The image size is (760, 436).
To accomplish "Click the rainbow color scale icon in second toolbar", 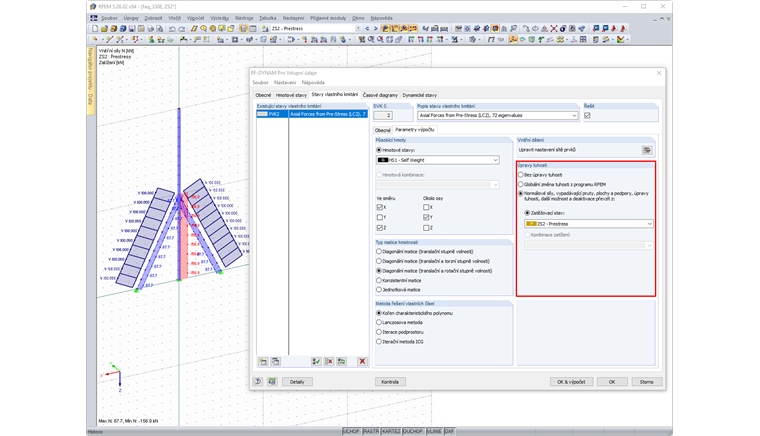I will pyautogui.click(x=621, y=40).
